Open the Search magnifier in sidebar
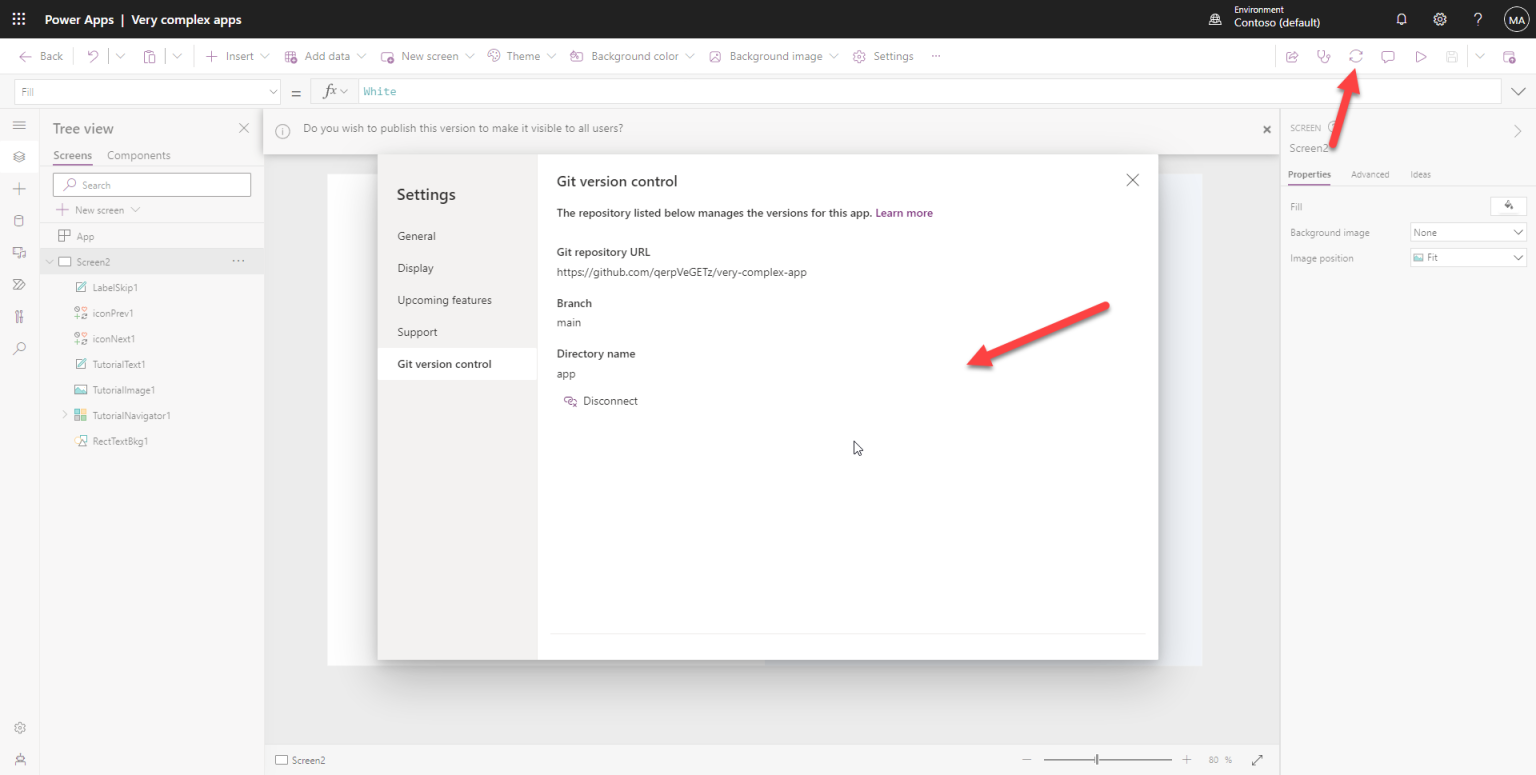This screenshot has height=775, width=1536. (x=19, y=349)
